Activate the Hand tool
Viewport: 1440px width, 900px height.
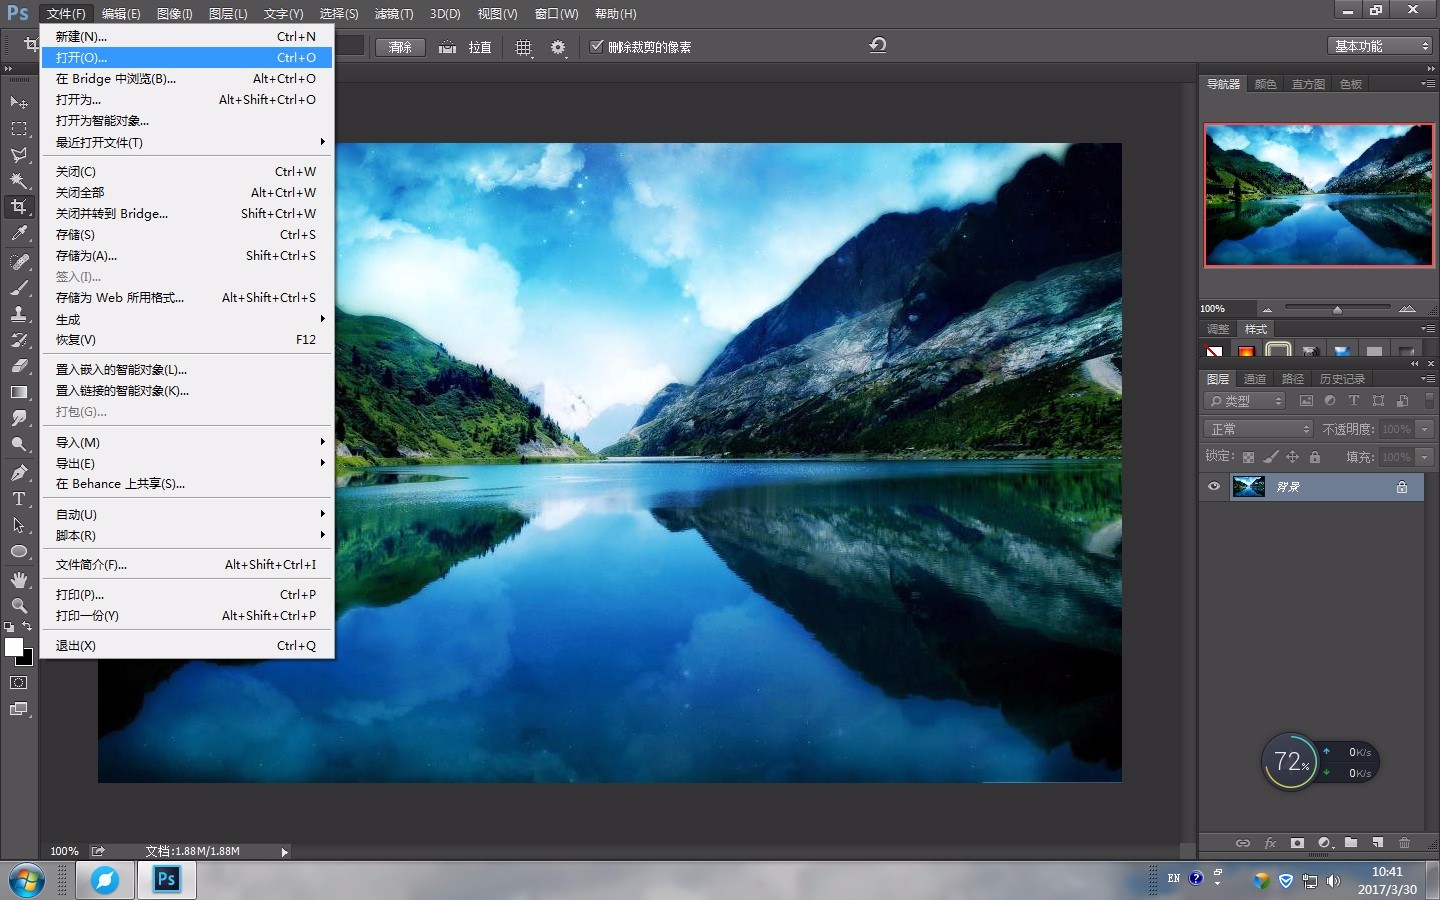coord(18,580)
